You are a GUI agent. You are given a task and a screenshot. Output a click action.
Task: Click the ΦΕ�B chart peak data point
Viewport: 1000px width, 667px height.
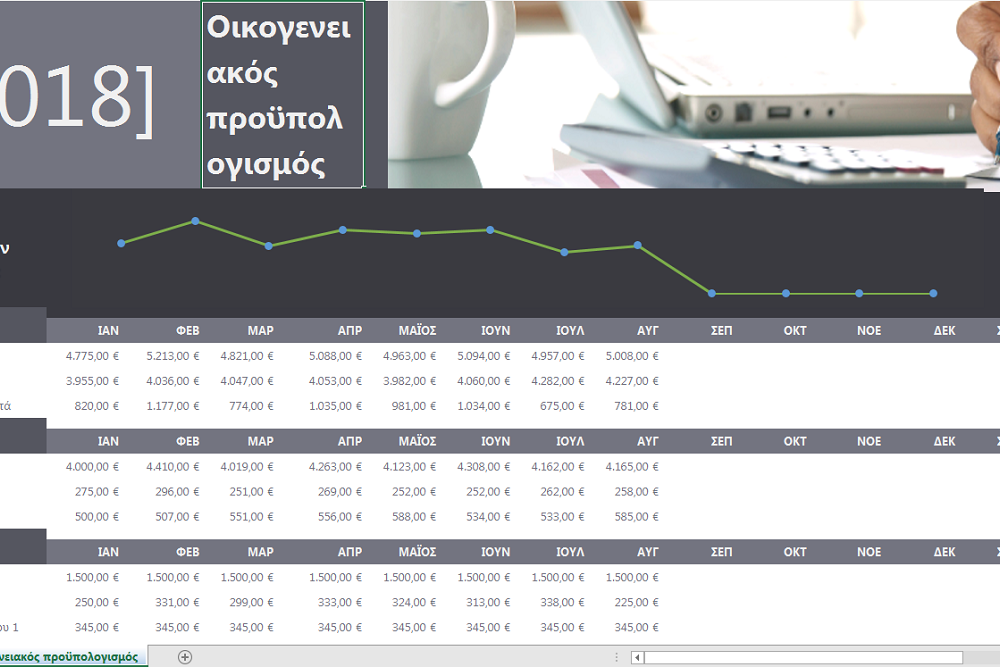(x=195, y=221)
